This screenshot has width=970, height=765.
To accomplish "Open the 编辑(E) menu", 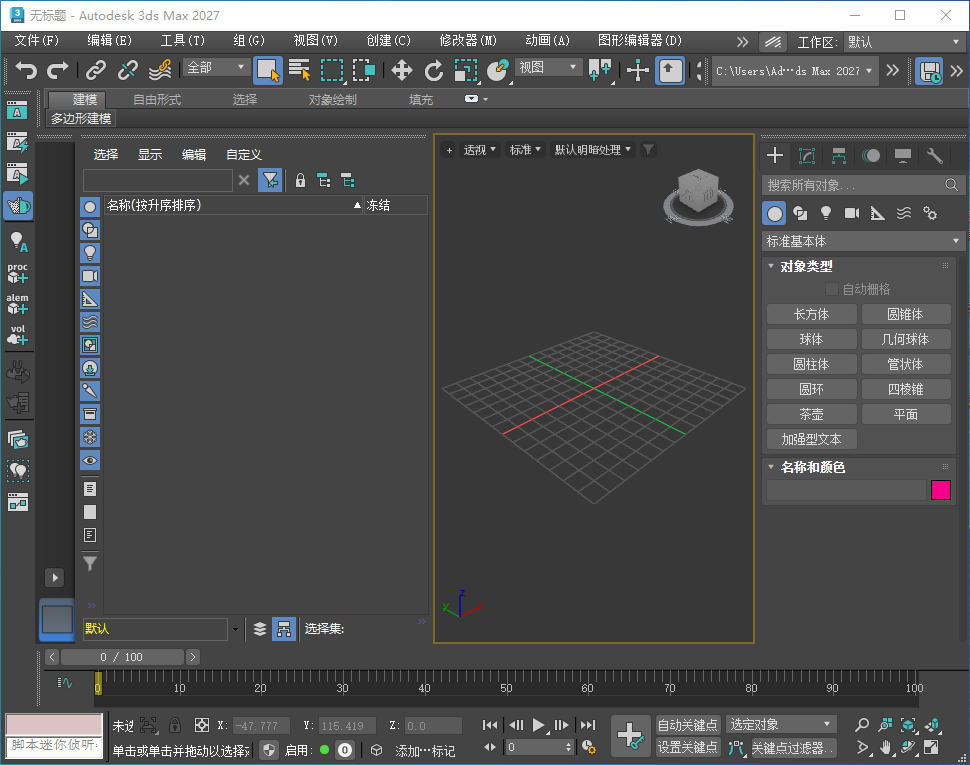I will point(109,40).
